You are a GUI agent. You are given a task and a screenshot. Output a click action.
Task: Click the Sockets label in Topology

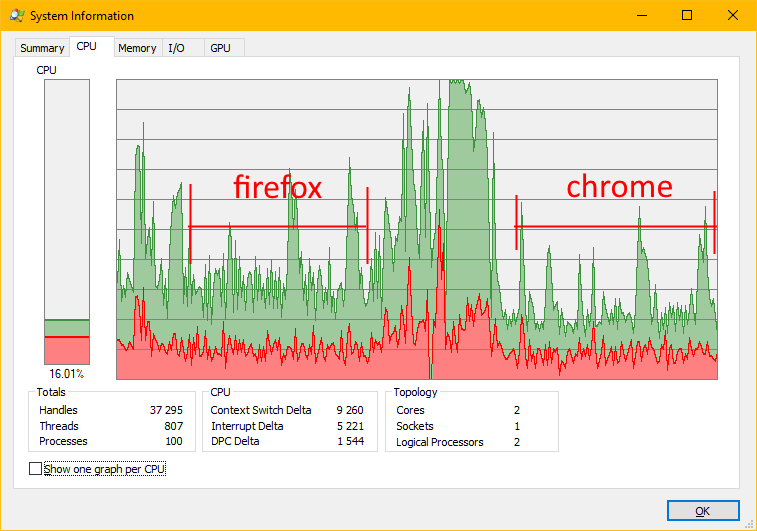click(415, 426)
